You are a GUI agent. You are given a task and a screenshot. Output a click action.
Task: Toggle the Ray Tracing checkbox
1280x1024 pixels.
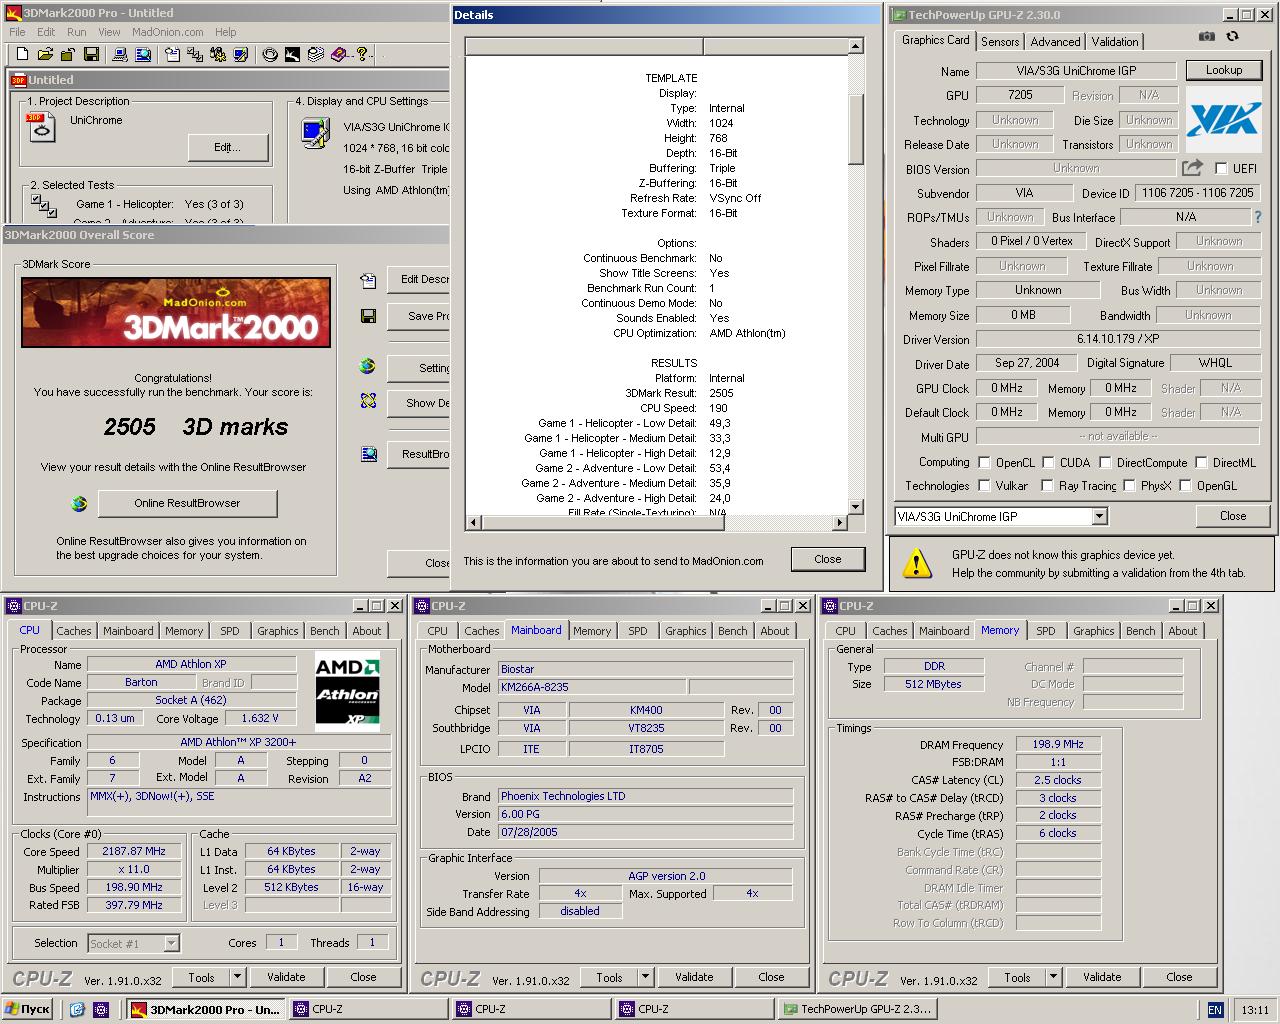tap(1047, 485)
